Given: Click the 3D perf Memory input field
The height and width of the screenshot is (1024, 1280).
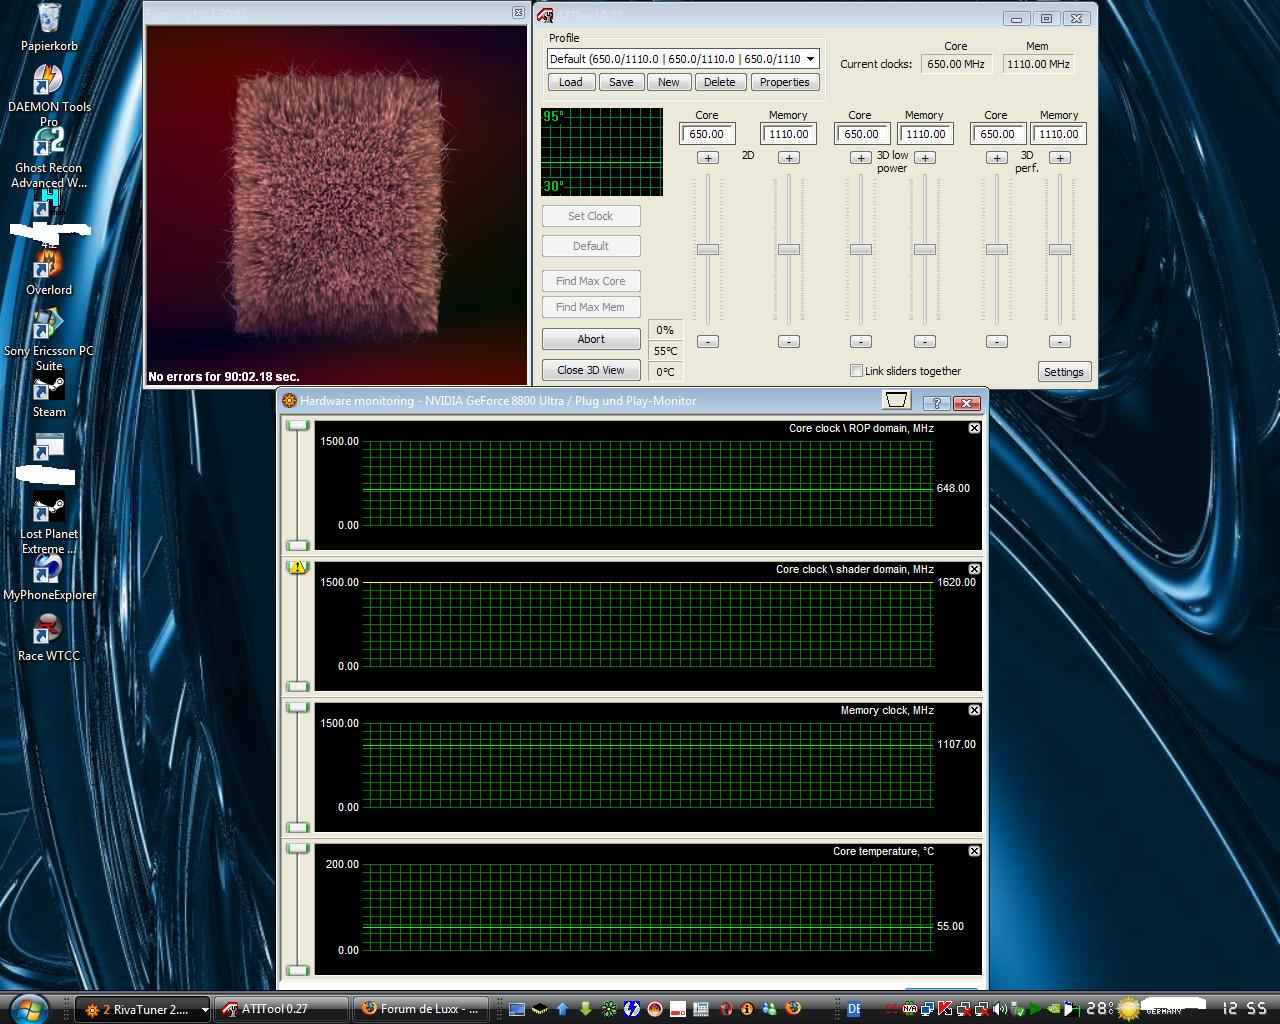Looking at the screenshot, I should (x=1059, y=134).
